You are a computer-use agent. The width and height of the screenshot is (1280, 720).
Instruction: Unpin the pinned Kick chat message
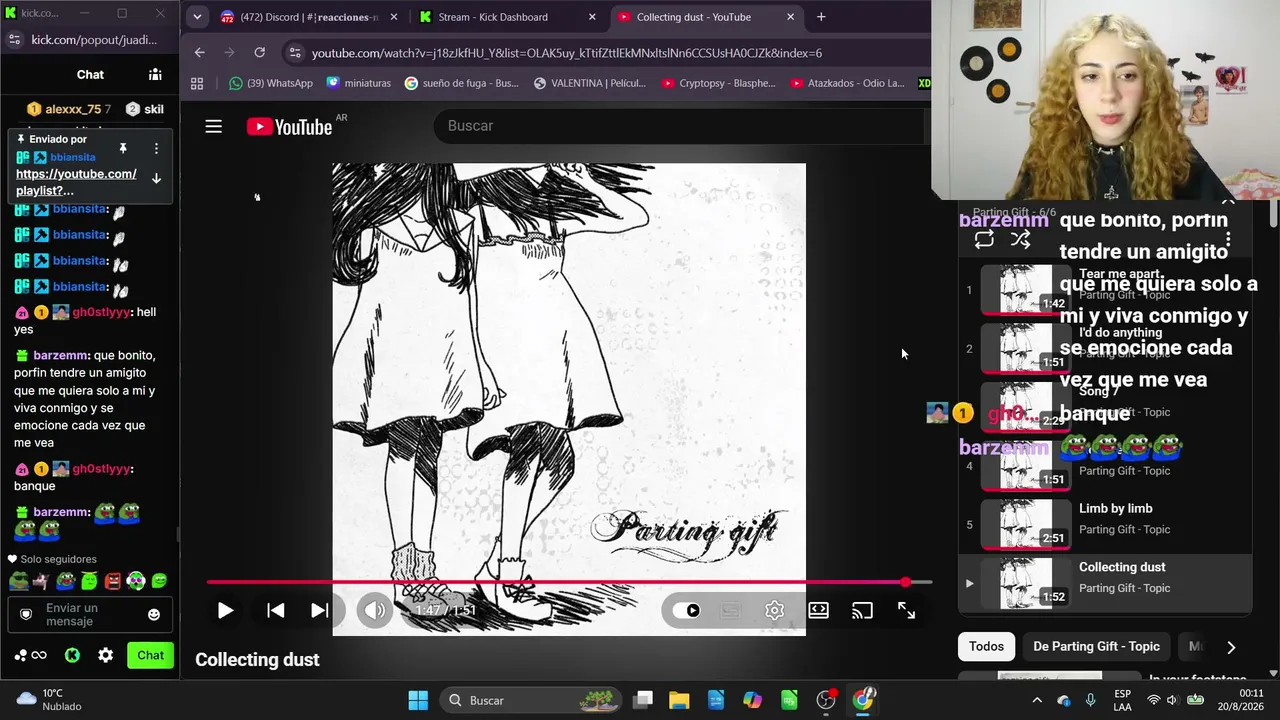pos(123,148)
